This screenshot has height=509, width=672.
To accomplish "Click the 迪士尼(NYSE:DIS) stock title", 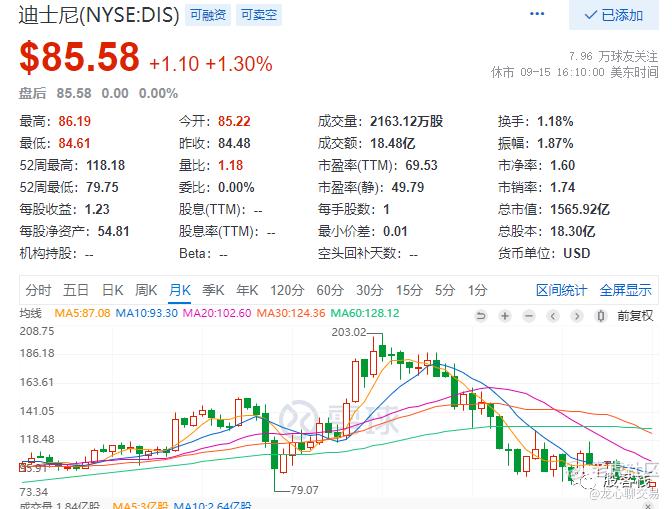I will coord(99,15).
